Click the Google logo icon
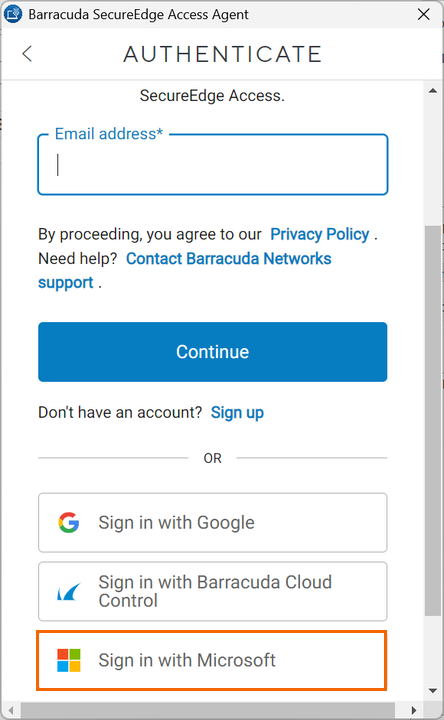Image resolution: width=444 pixels, height=720 pixels. coord(69,523)
